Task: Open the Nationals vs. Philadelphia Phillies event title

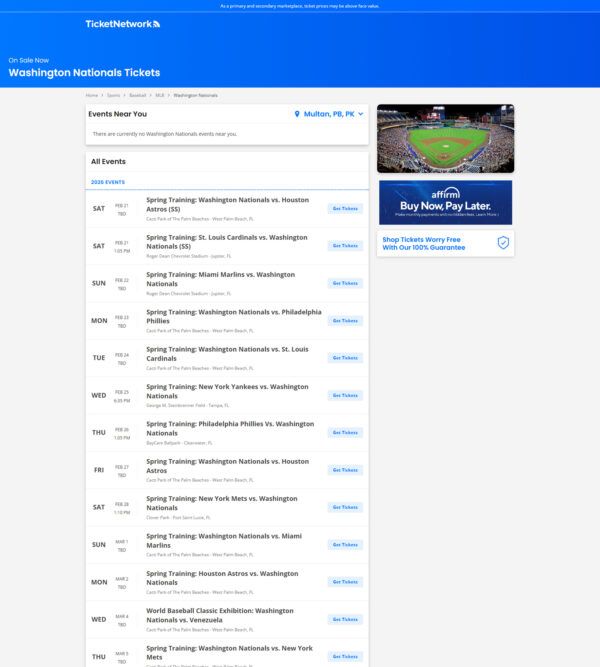Action: pyautogui.click(x=234, y=316)
